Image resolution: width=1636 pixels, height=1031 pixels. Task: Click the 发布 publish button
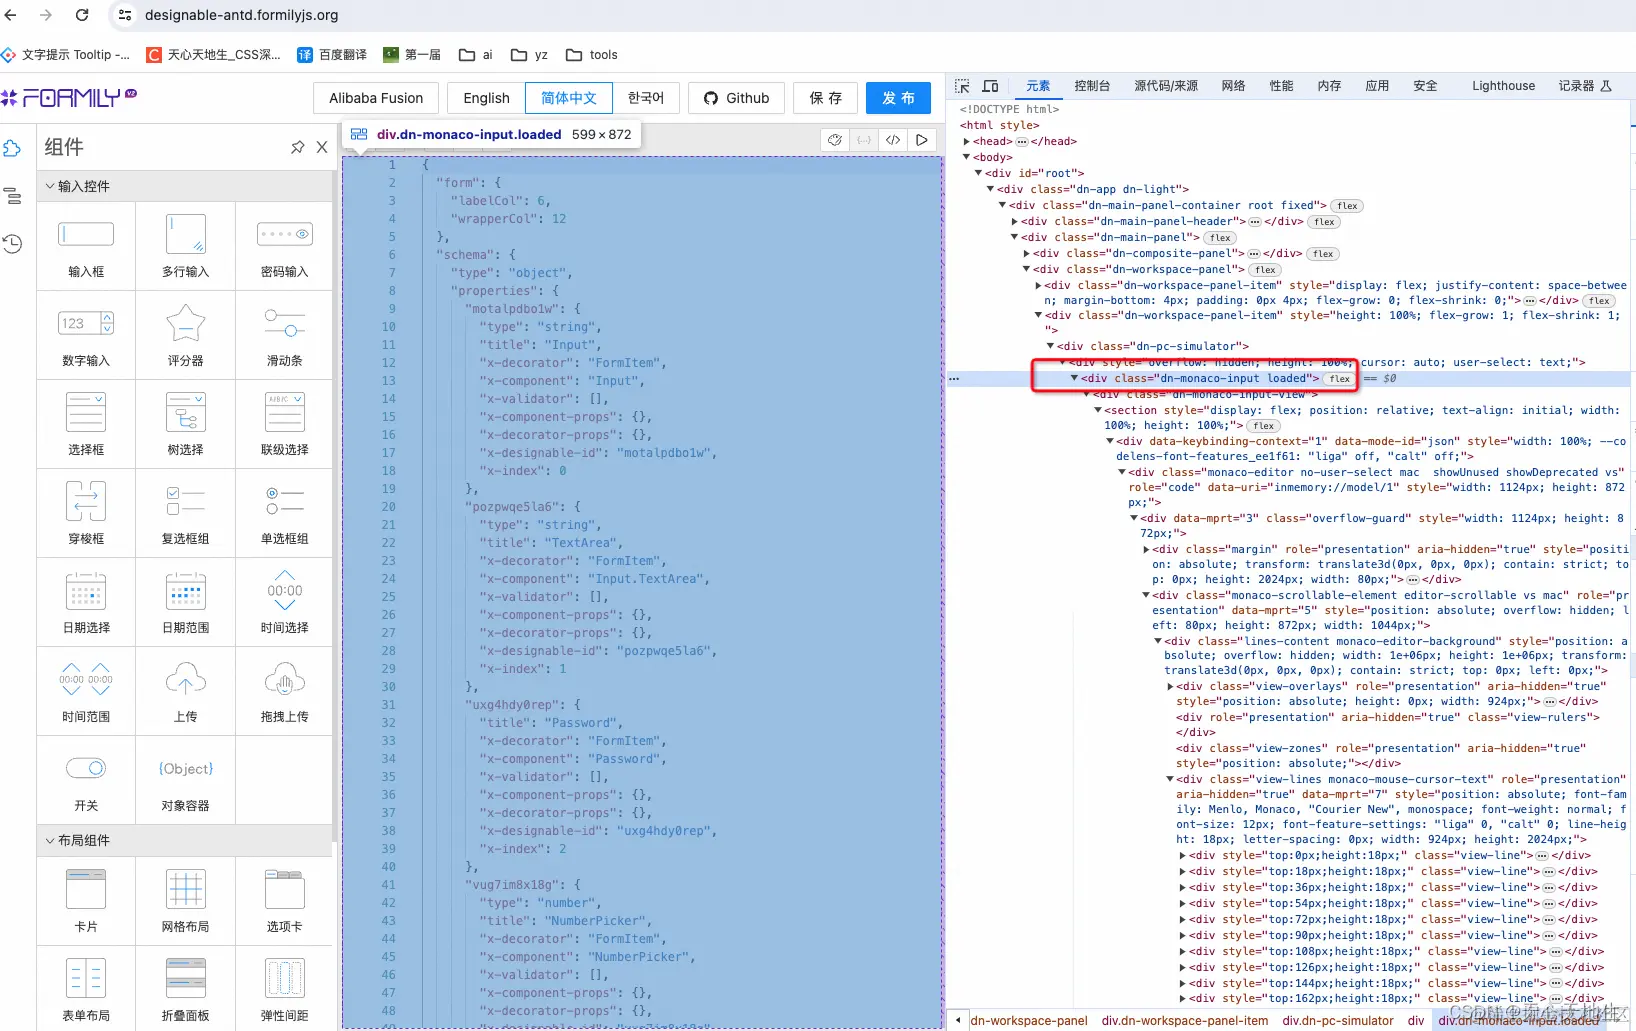898,98
